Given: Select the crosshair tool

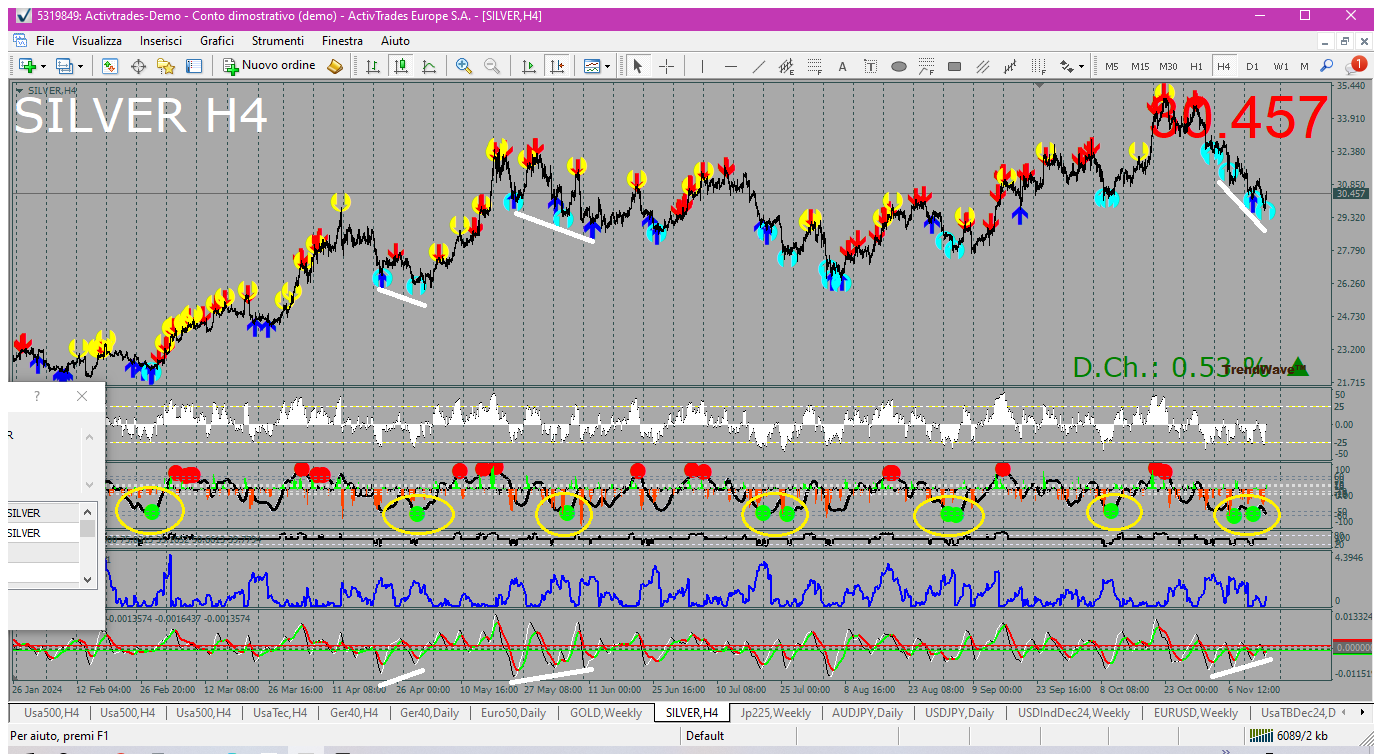Looking at the screenshot, I should click(x=666, y=66).
